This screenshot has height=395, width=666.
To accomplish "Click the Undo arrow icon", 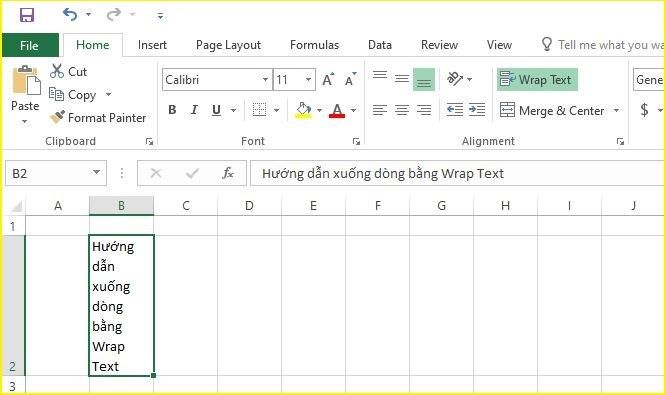I will [70, 15].
